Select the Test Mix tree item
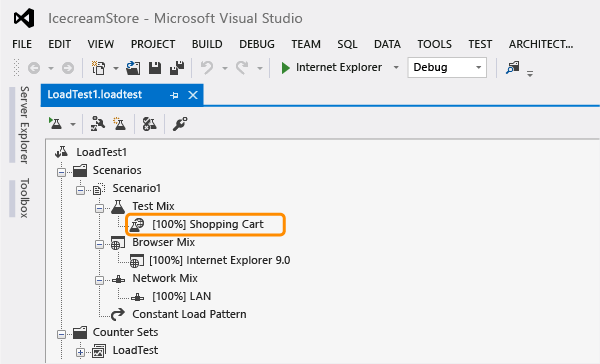Viewport: 600px width, 364px height. click(x=153, y=206)
